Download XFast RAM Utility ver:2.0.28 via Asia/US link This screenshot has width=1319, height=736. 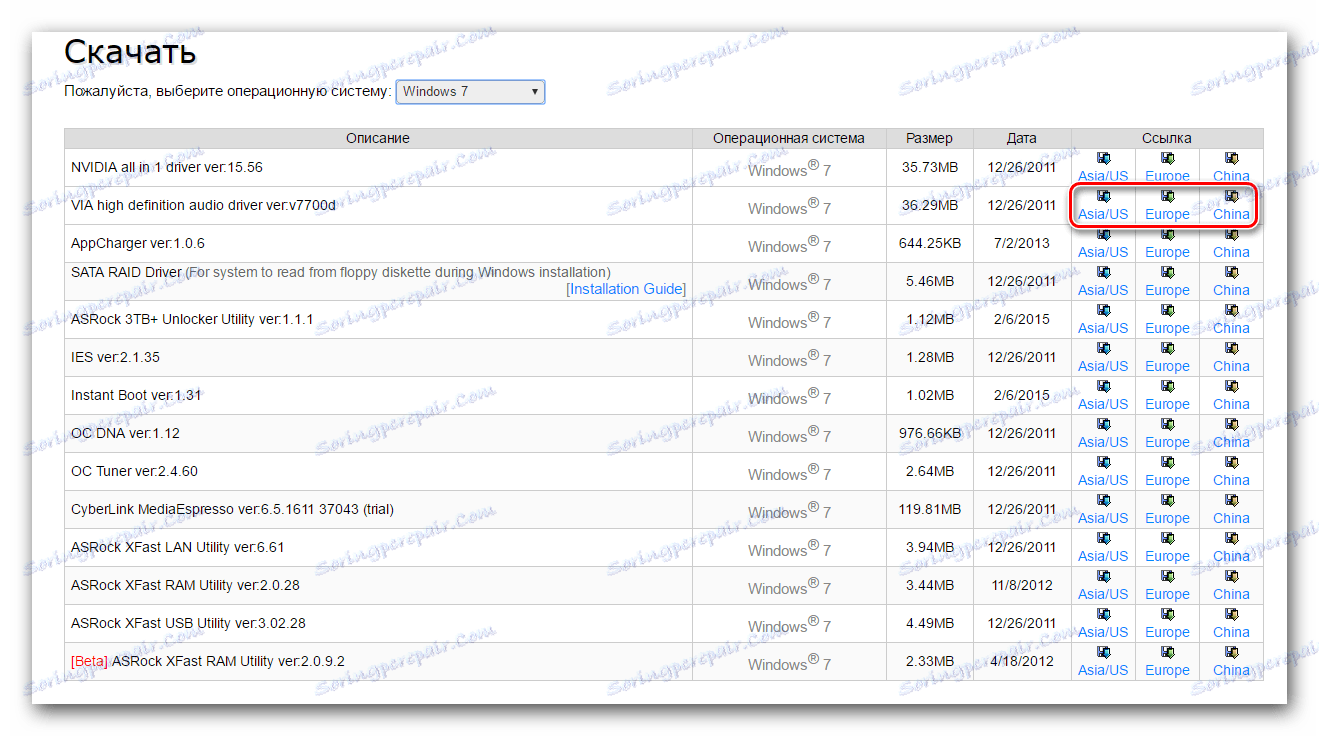1103,594
